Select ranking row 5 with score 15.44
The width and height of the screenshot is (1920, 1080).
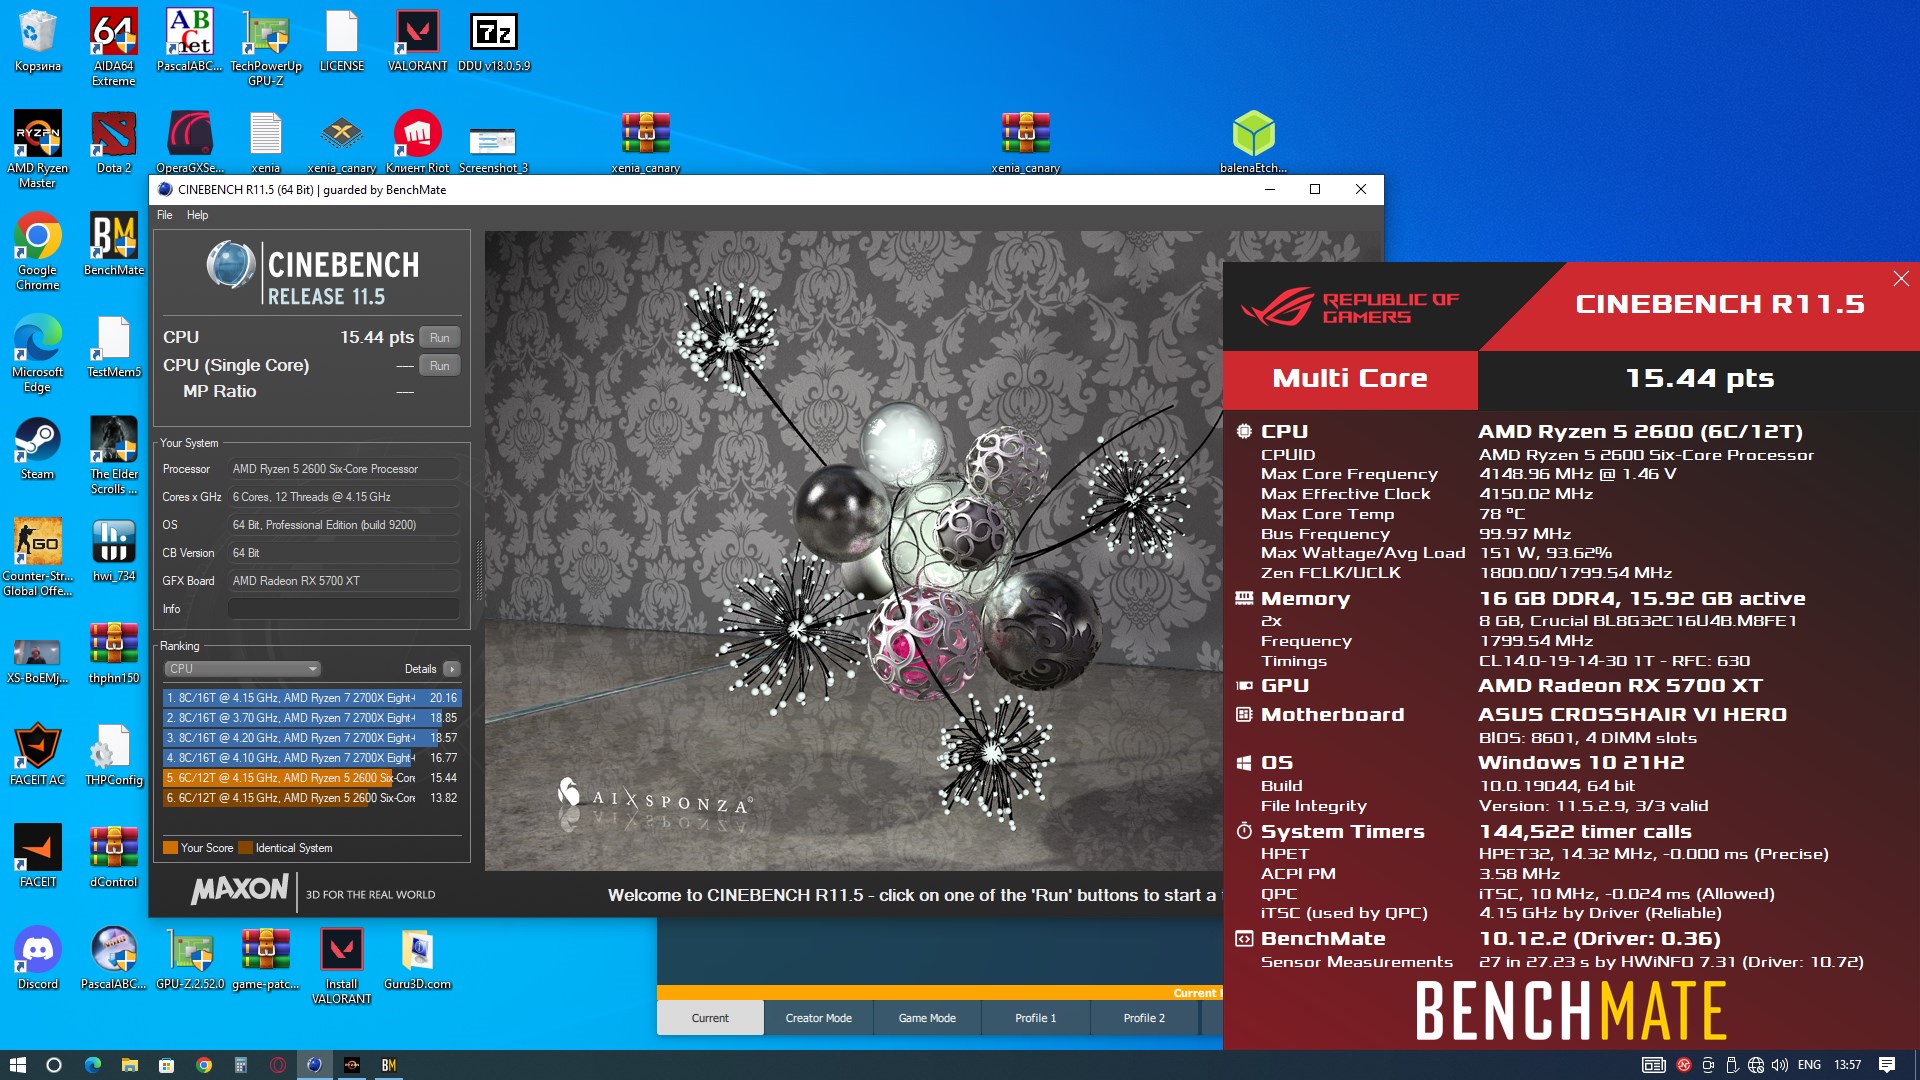click(x=311, y=778)
